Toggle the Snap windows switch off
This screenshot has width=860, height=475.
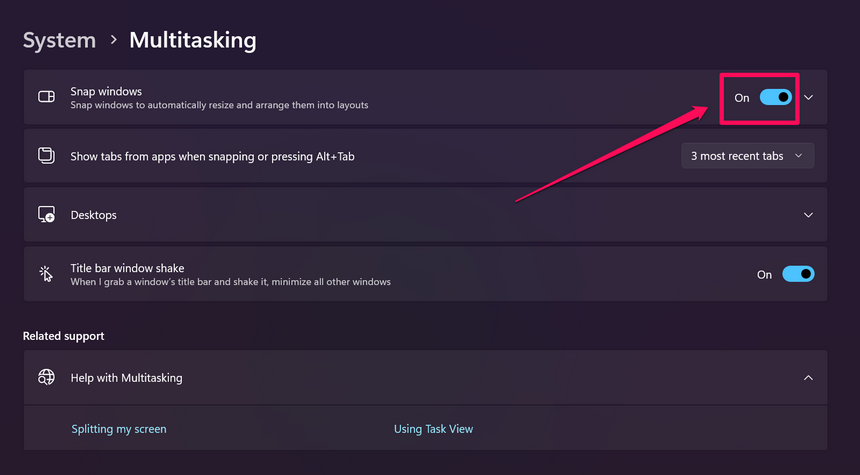pyautogui.click(x=776, y=97)
